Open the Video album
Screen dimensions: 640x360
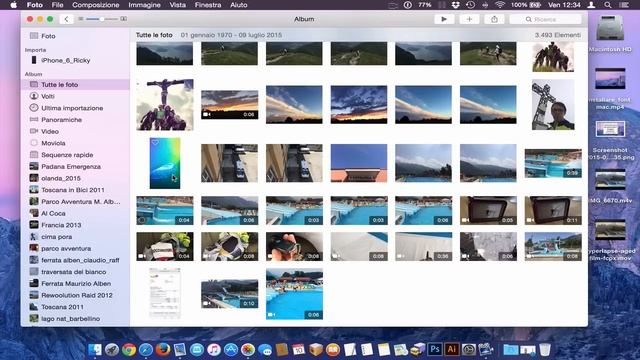50,131
